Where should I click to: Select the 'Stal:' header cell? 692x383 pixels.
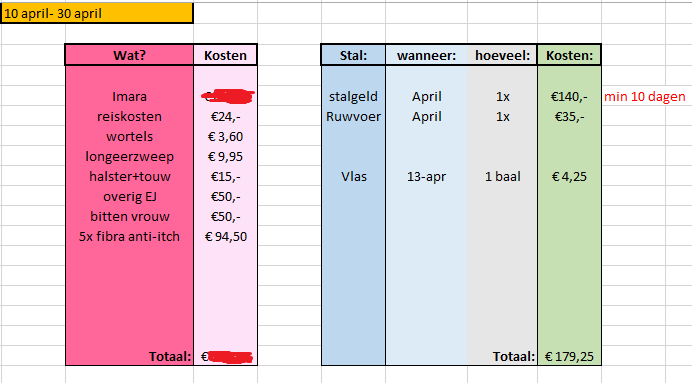[353, 55]
